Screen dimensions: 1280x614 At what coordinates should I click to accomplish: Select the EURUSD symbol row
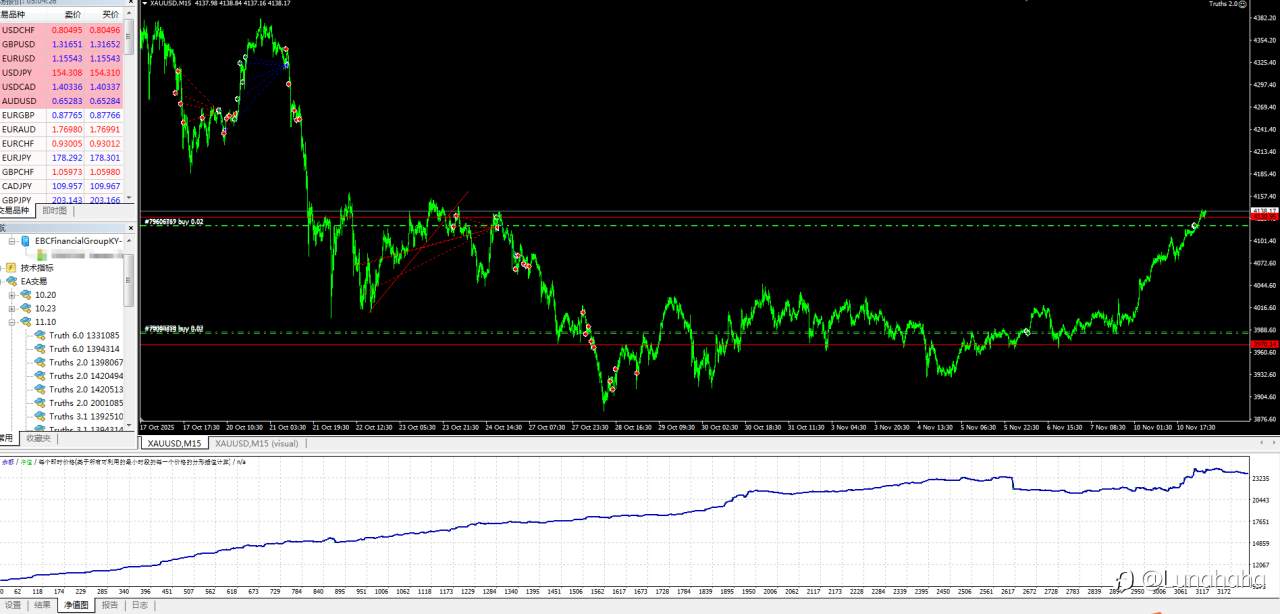[61, 58]
